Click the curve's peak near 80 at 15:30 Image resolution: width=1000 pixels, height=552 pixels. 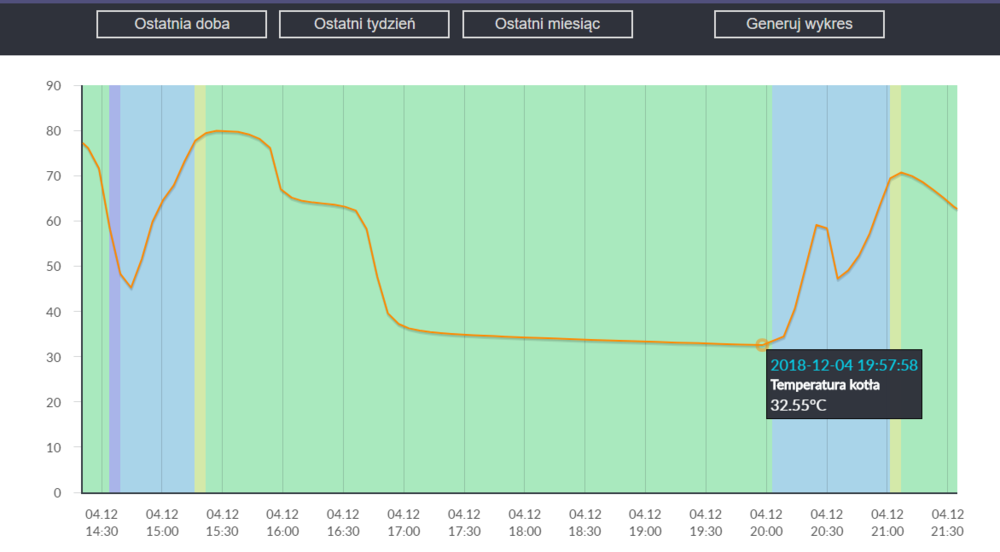(x=220, y=131)
